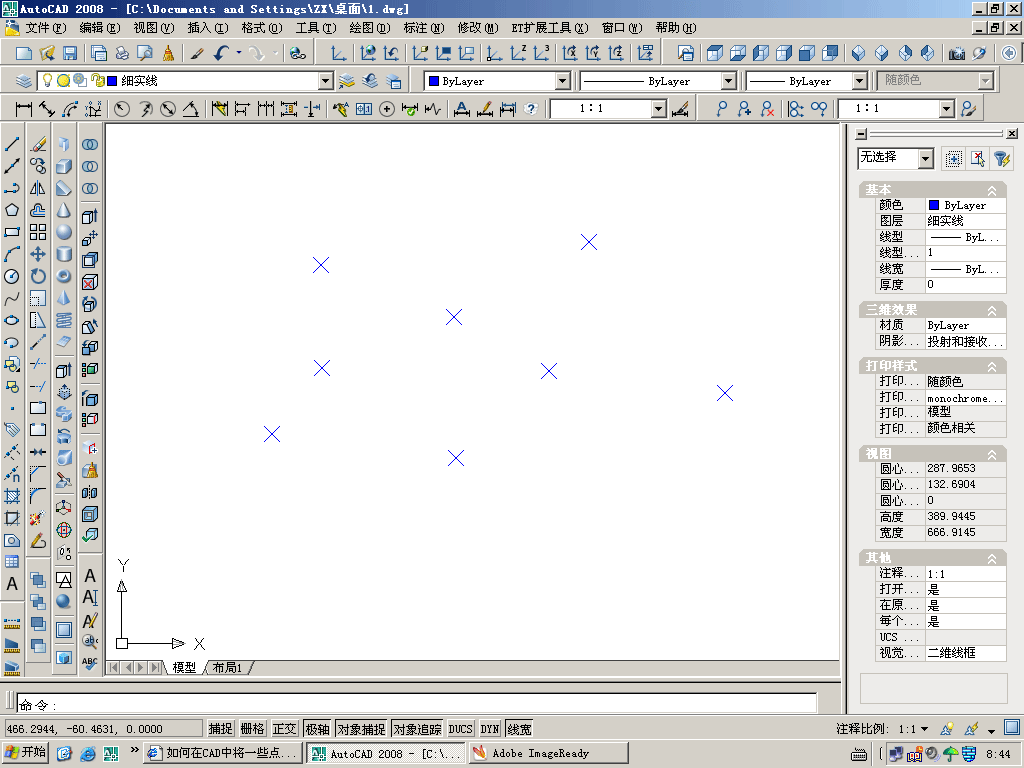Toggle 极轴 polar tracking

[x=317, y=729]
